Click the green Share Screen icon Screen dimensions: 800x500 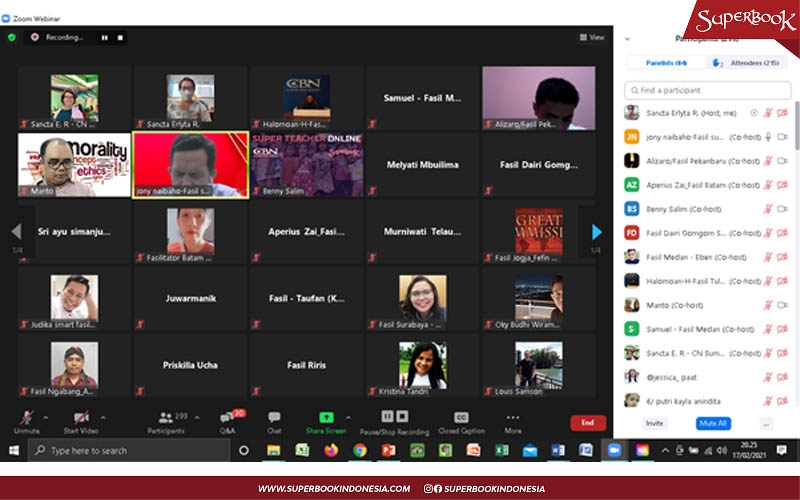[326, 417]
